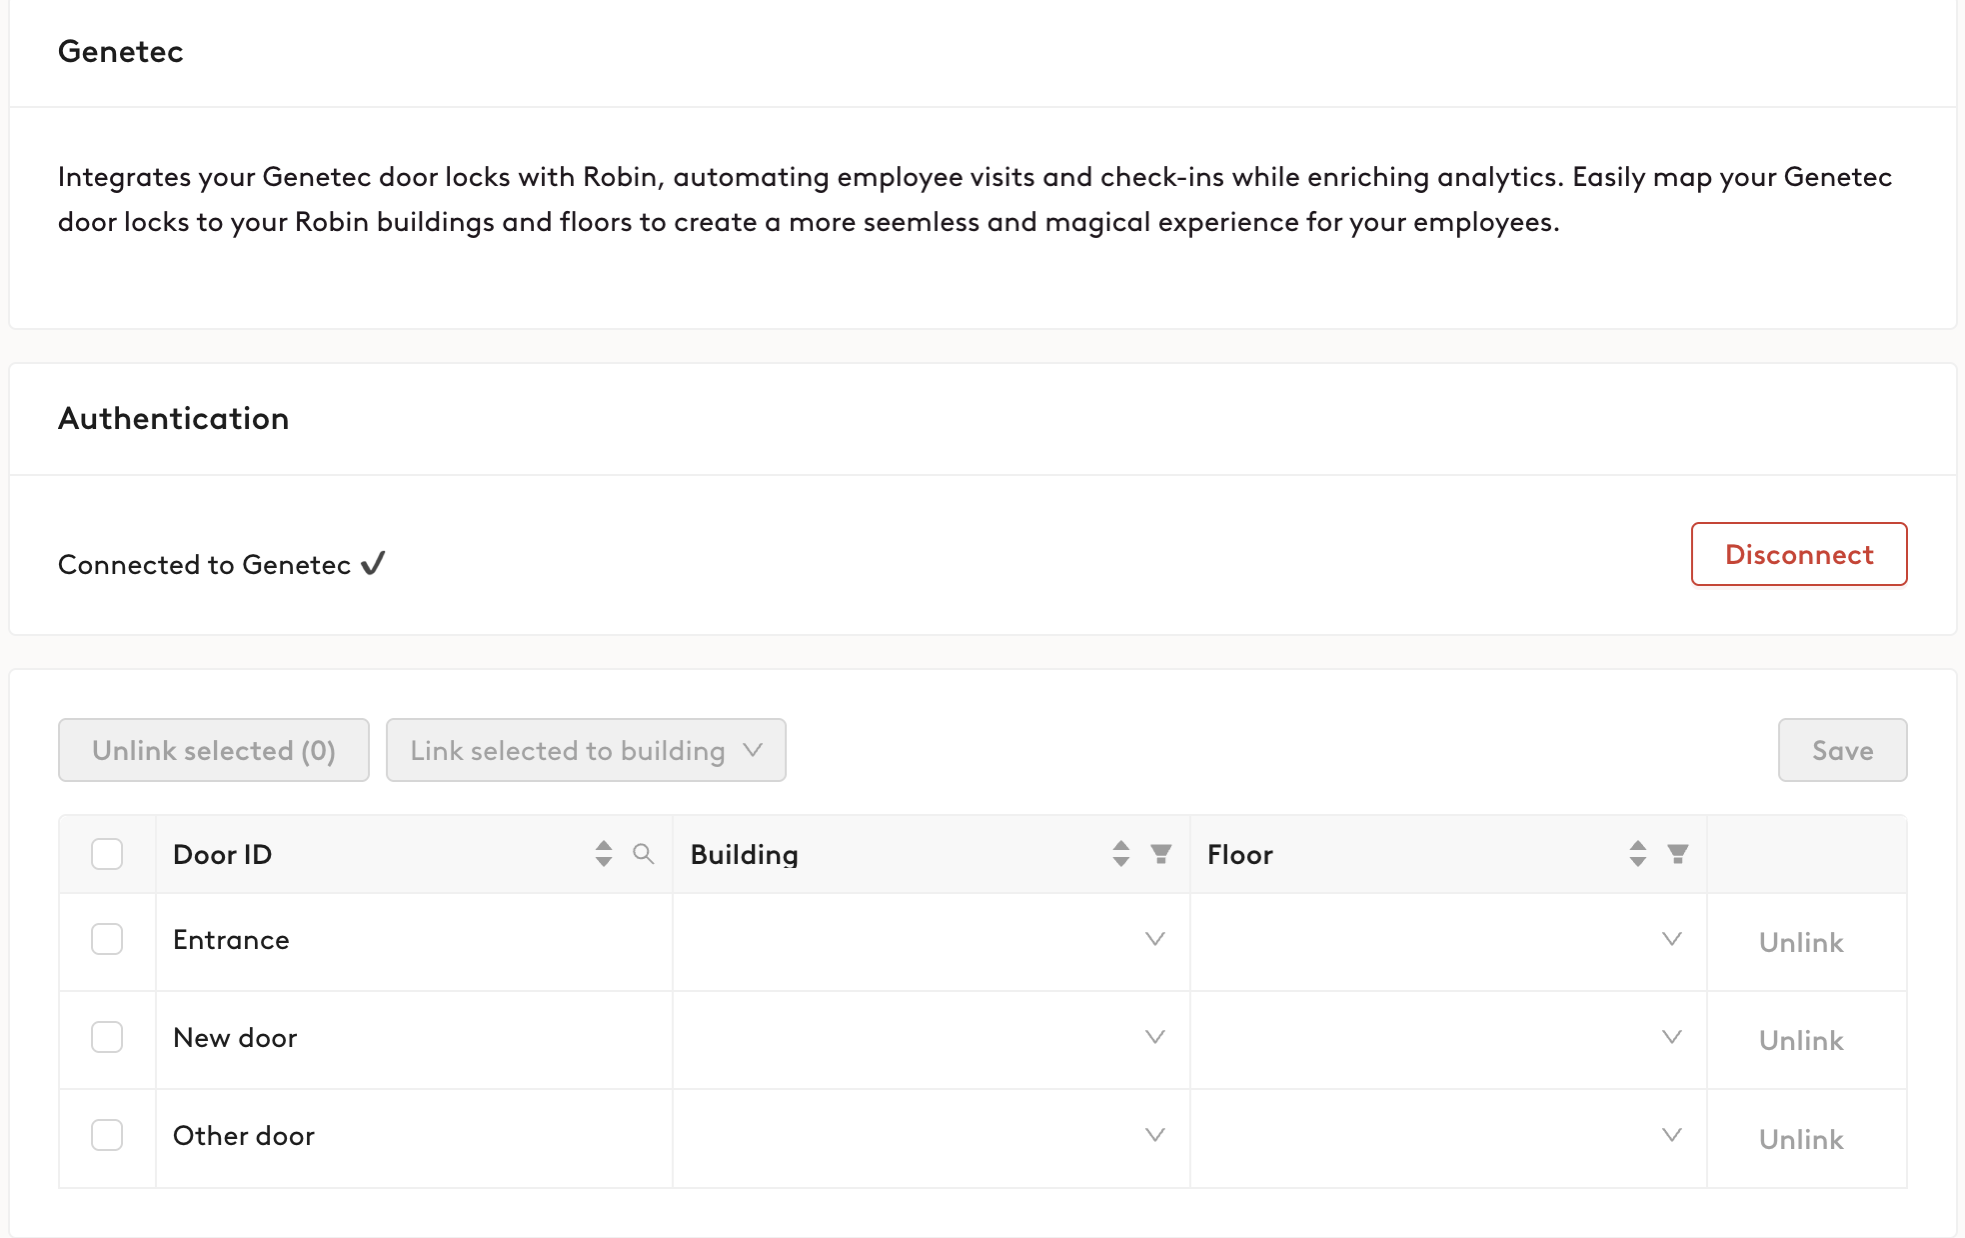This screenshot has width=1965, height=1238.
Task: Select the Entrance door name
Action: [231, 940]
